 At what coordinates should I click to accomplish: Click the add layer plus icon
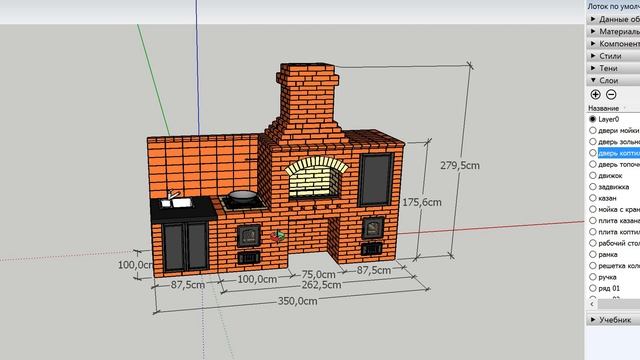click(x=596, y=95)
